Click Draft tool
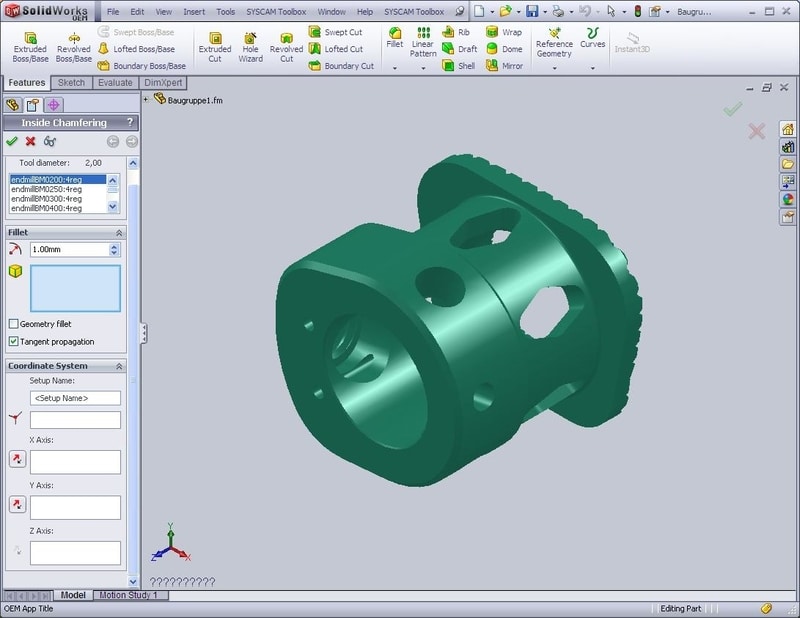The image size is (800, 618). [460, 49]
